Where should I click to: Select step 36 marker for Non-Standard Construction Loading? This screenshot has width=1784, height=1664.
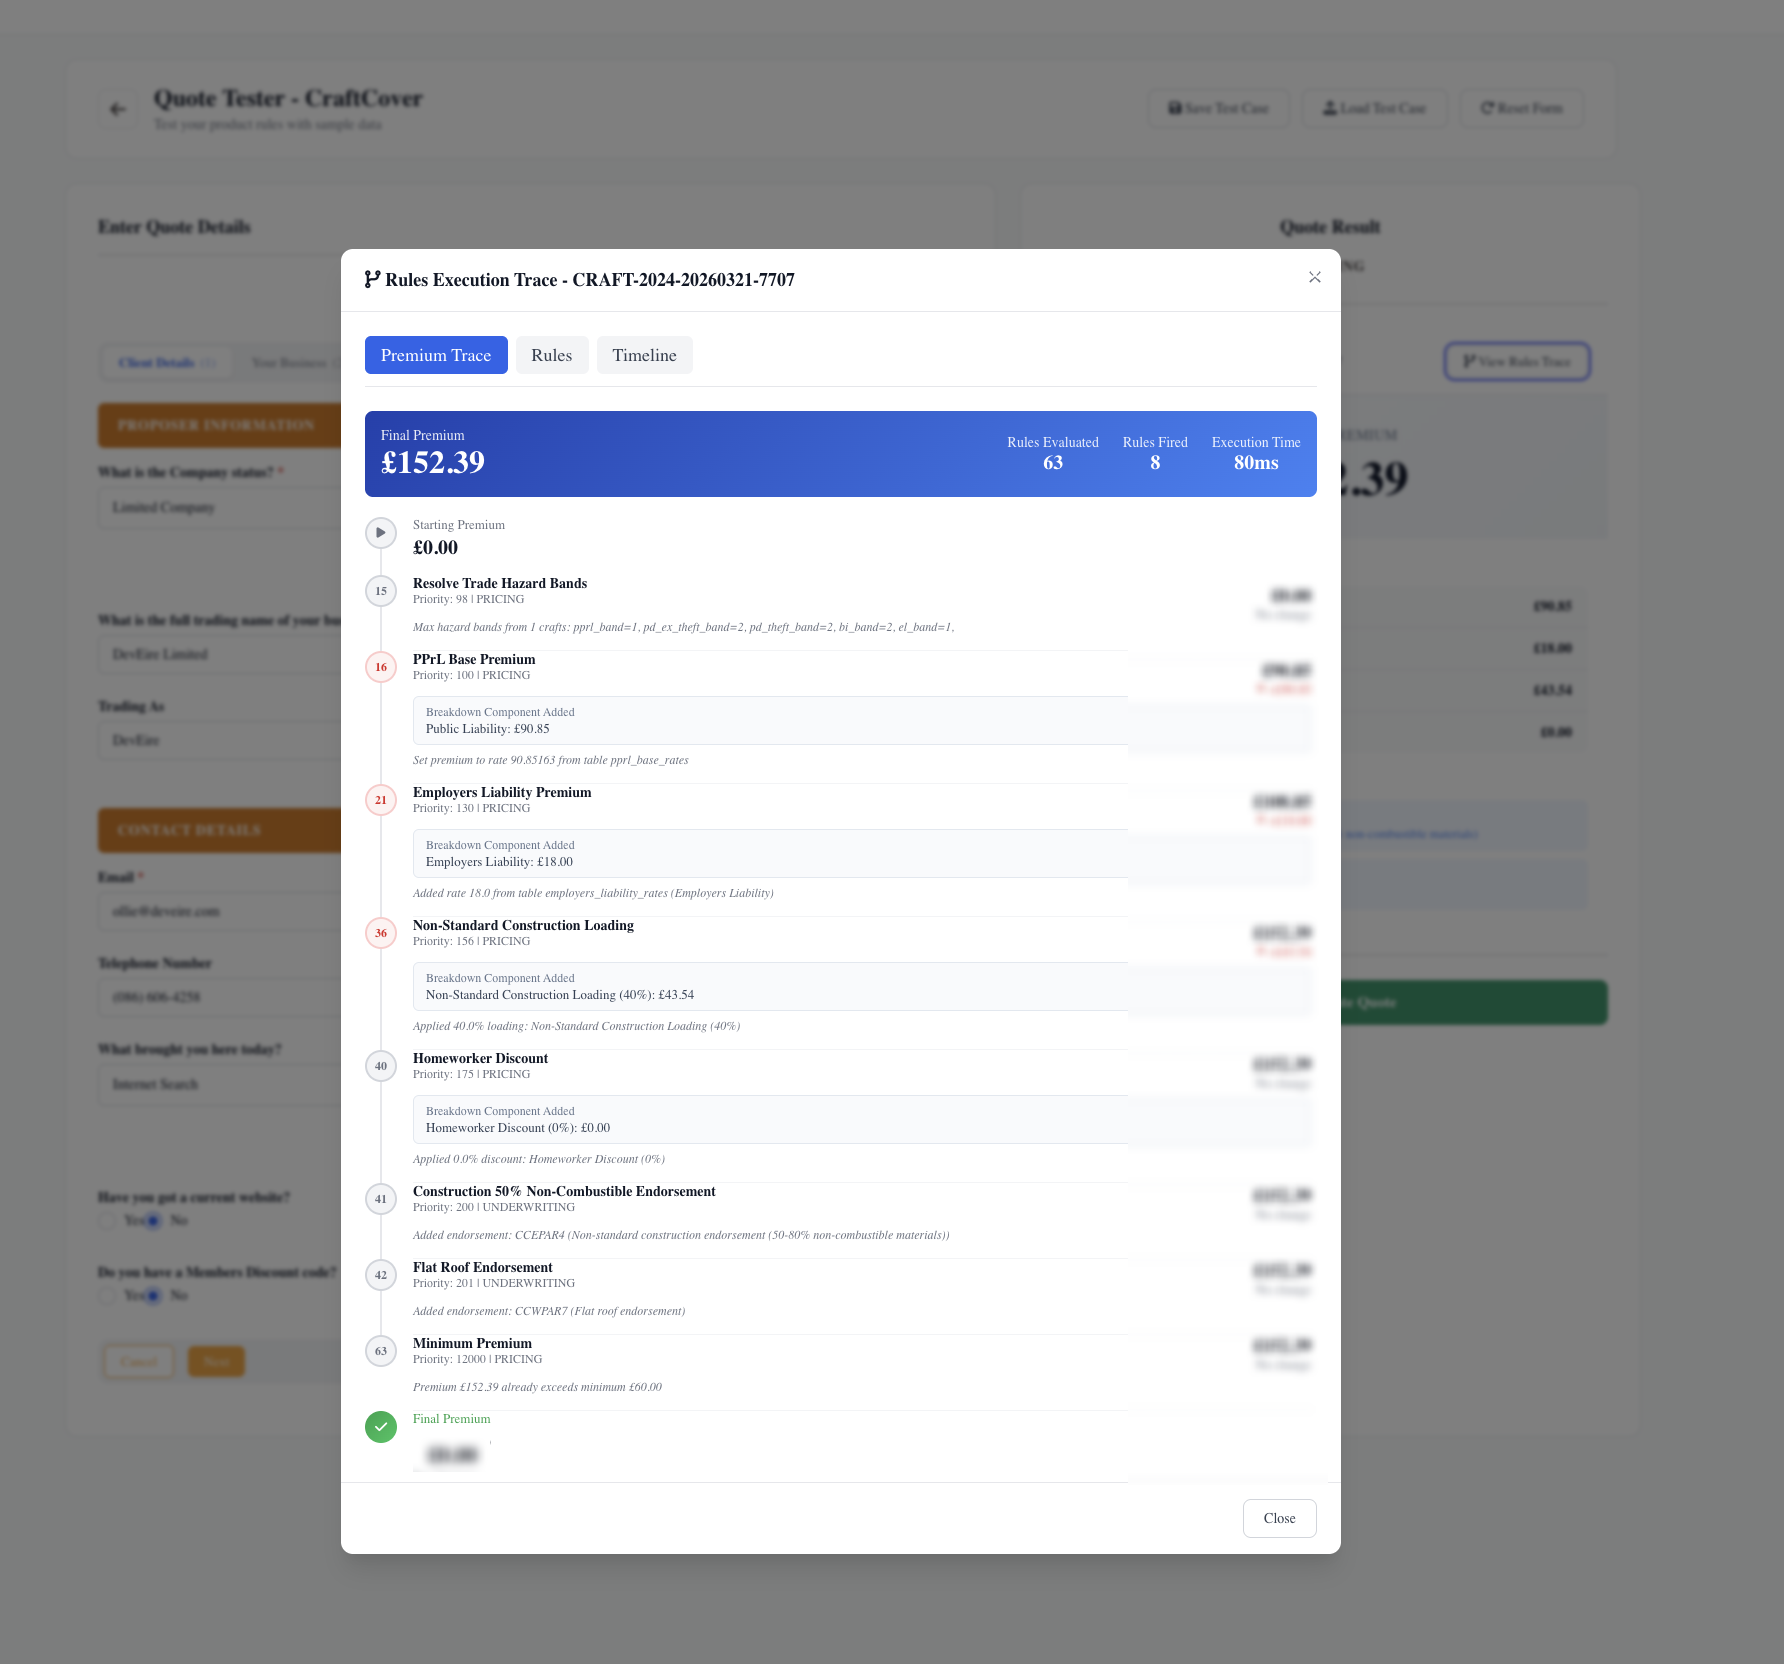coord(381,933)
